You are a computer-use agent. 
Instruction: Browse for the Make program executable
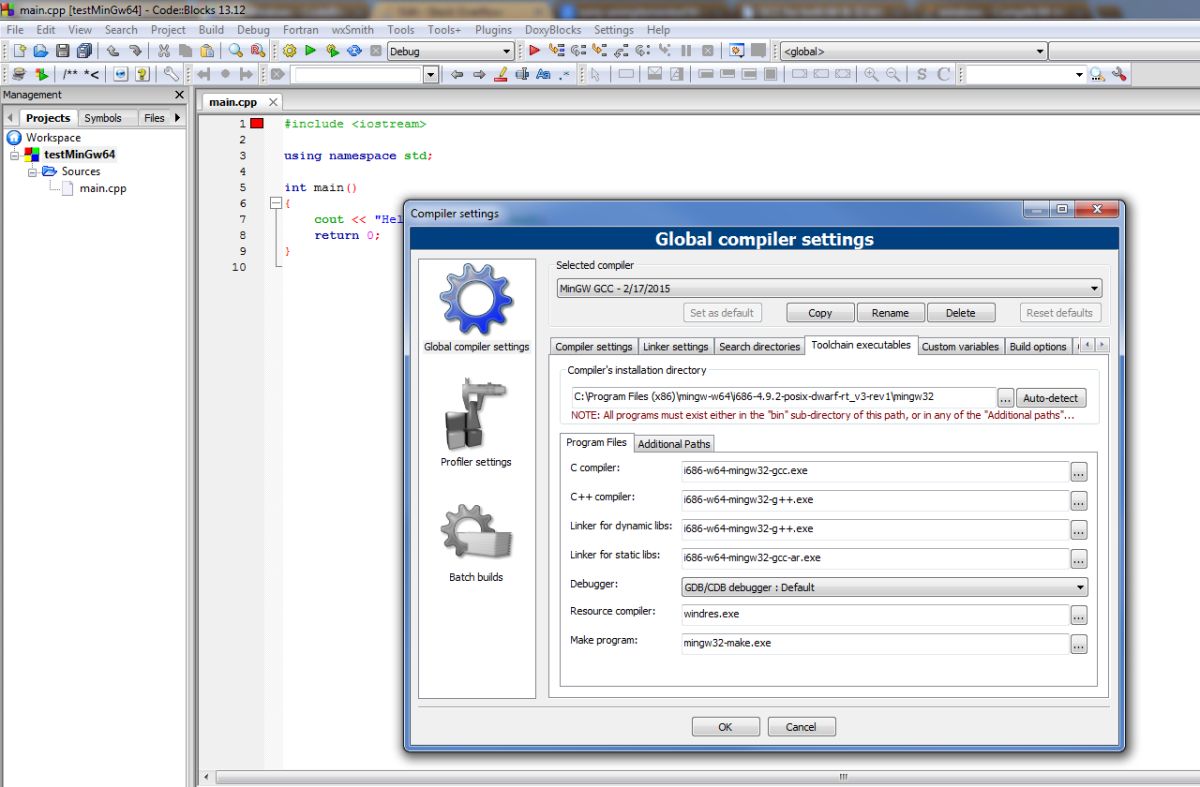(1079, 645)
